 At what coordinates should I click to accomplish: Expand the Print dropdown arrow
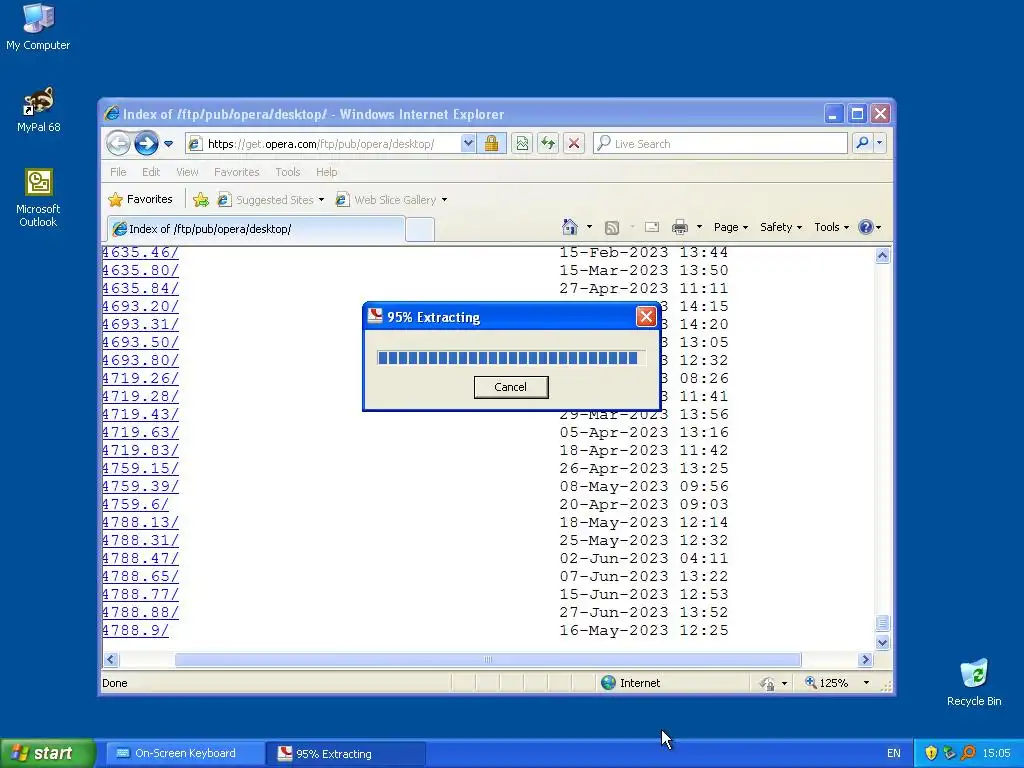coord(699,227)
